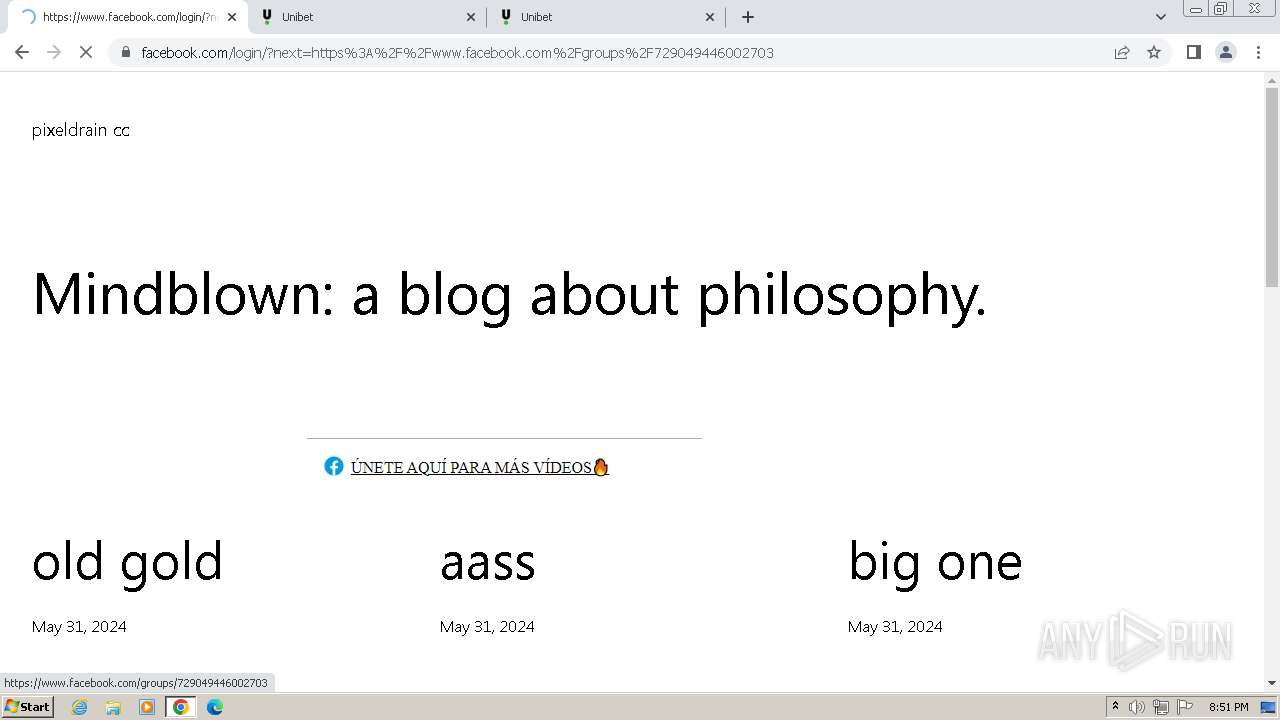
Task: Open a new tab
Action: click(747, 17)
